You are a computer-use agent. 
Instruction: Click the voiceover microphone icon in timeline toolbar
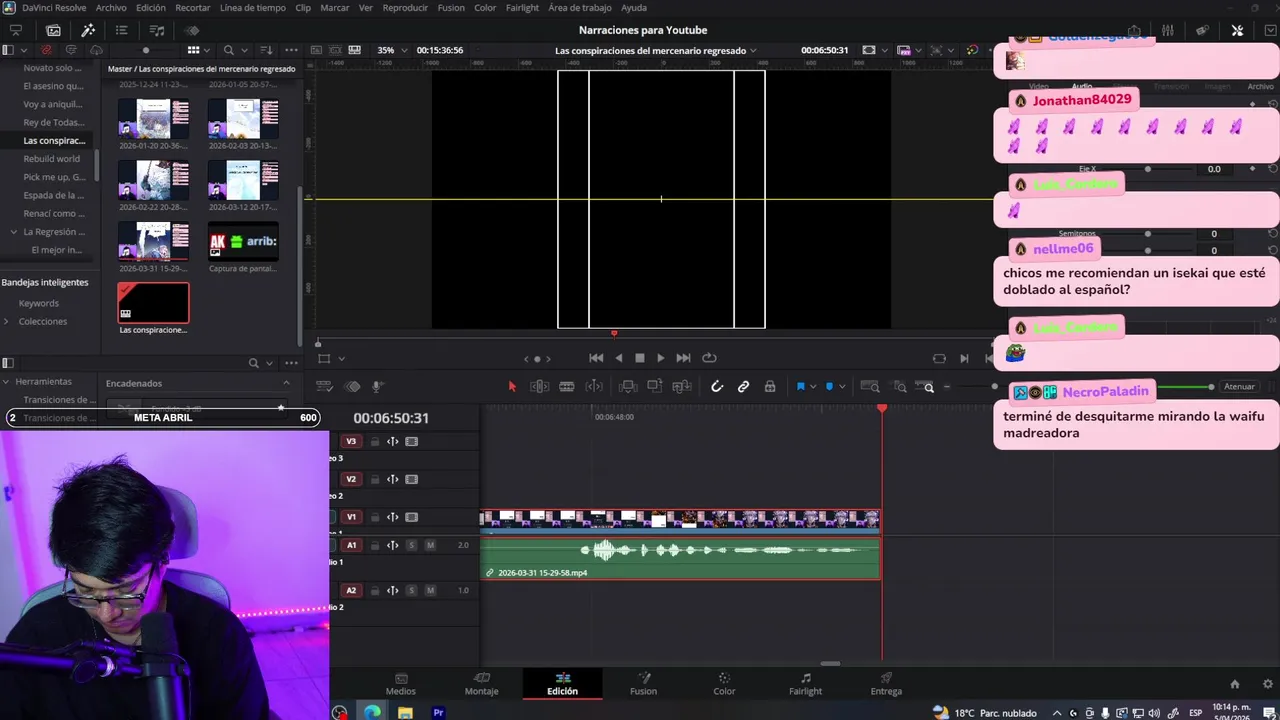tap(378, 386)
